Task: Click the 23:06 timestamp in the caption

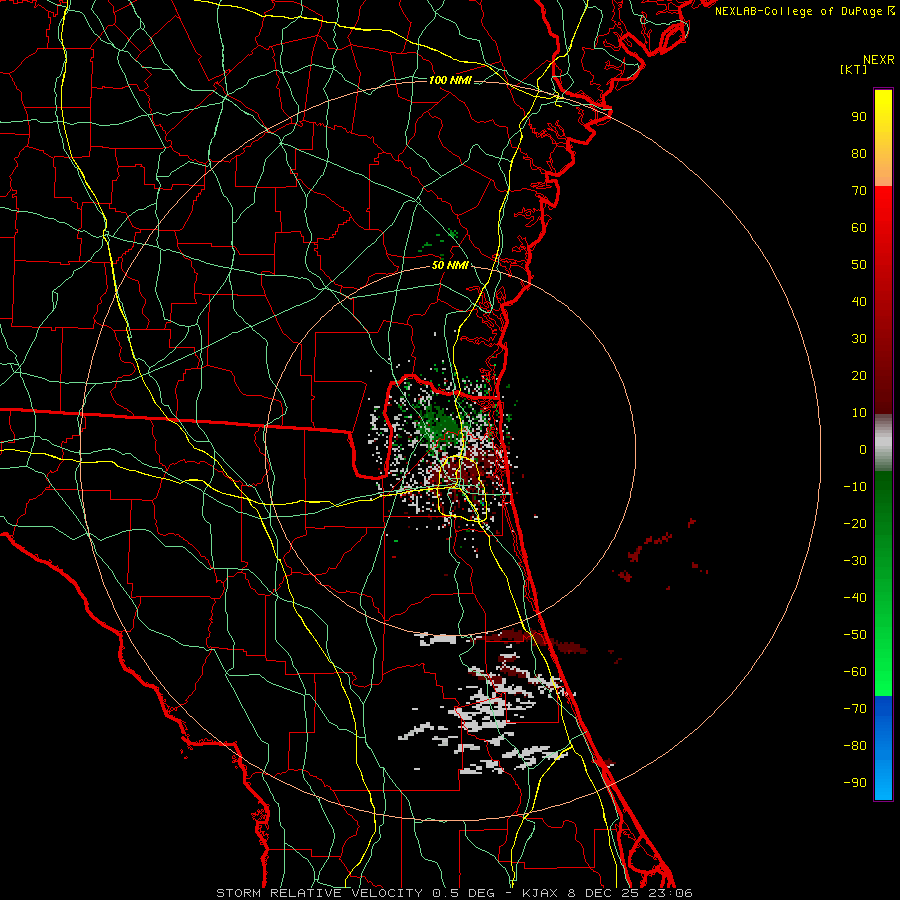Action: click(x=669, y=893)
